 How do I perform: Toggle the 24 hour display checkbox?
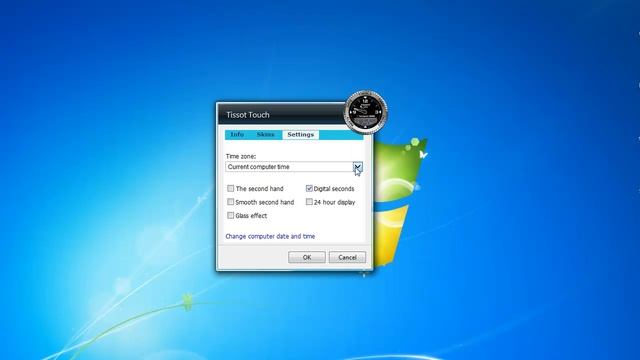[309, 202]
